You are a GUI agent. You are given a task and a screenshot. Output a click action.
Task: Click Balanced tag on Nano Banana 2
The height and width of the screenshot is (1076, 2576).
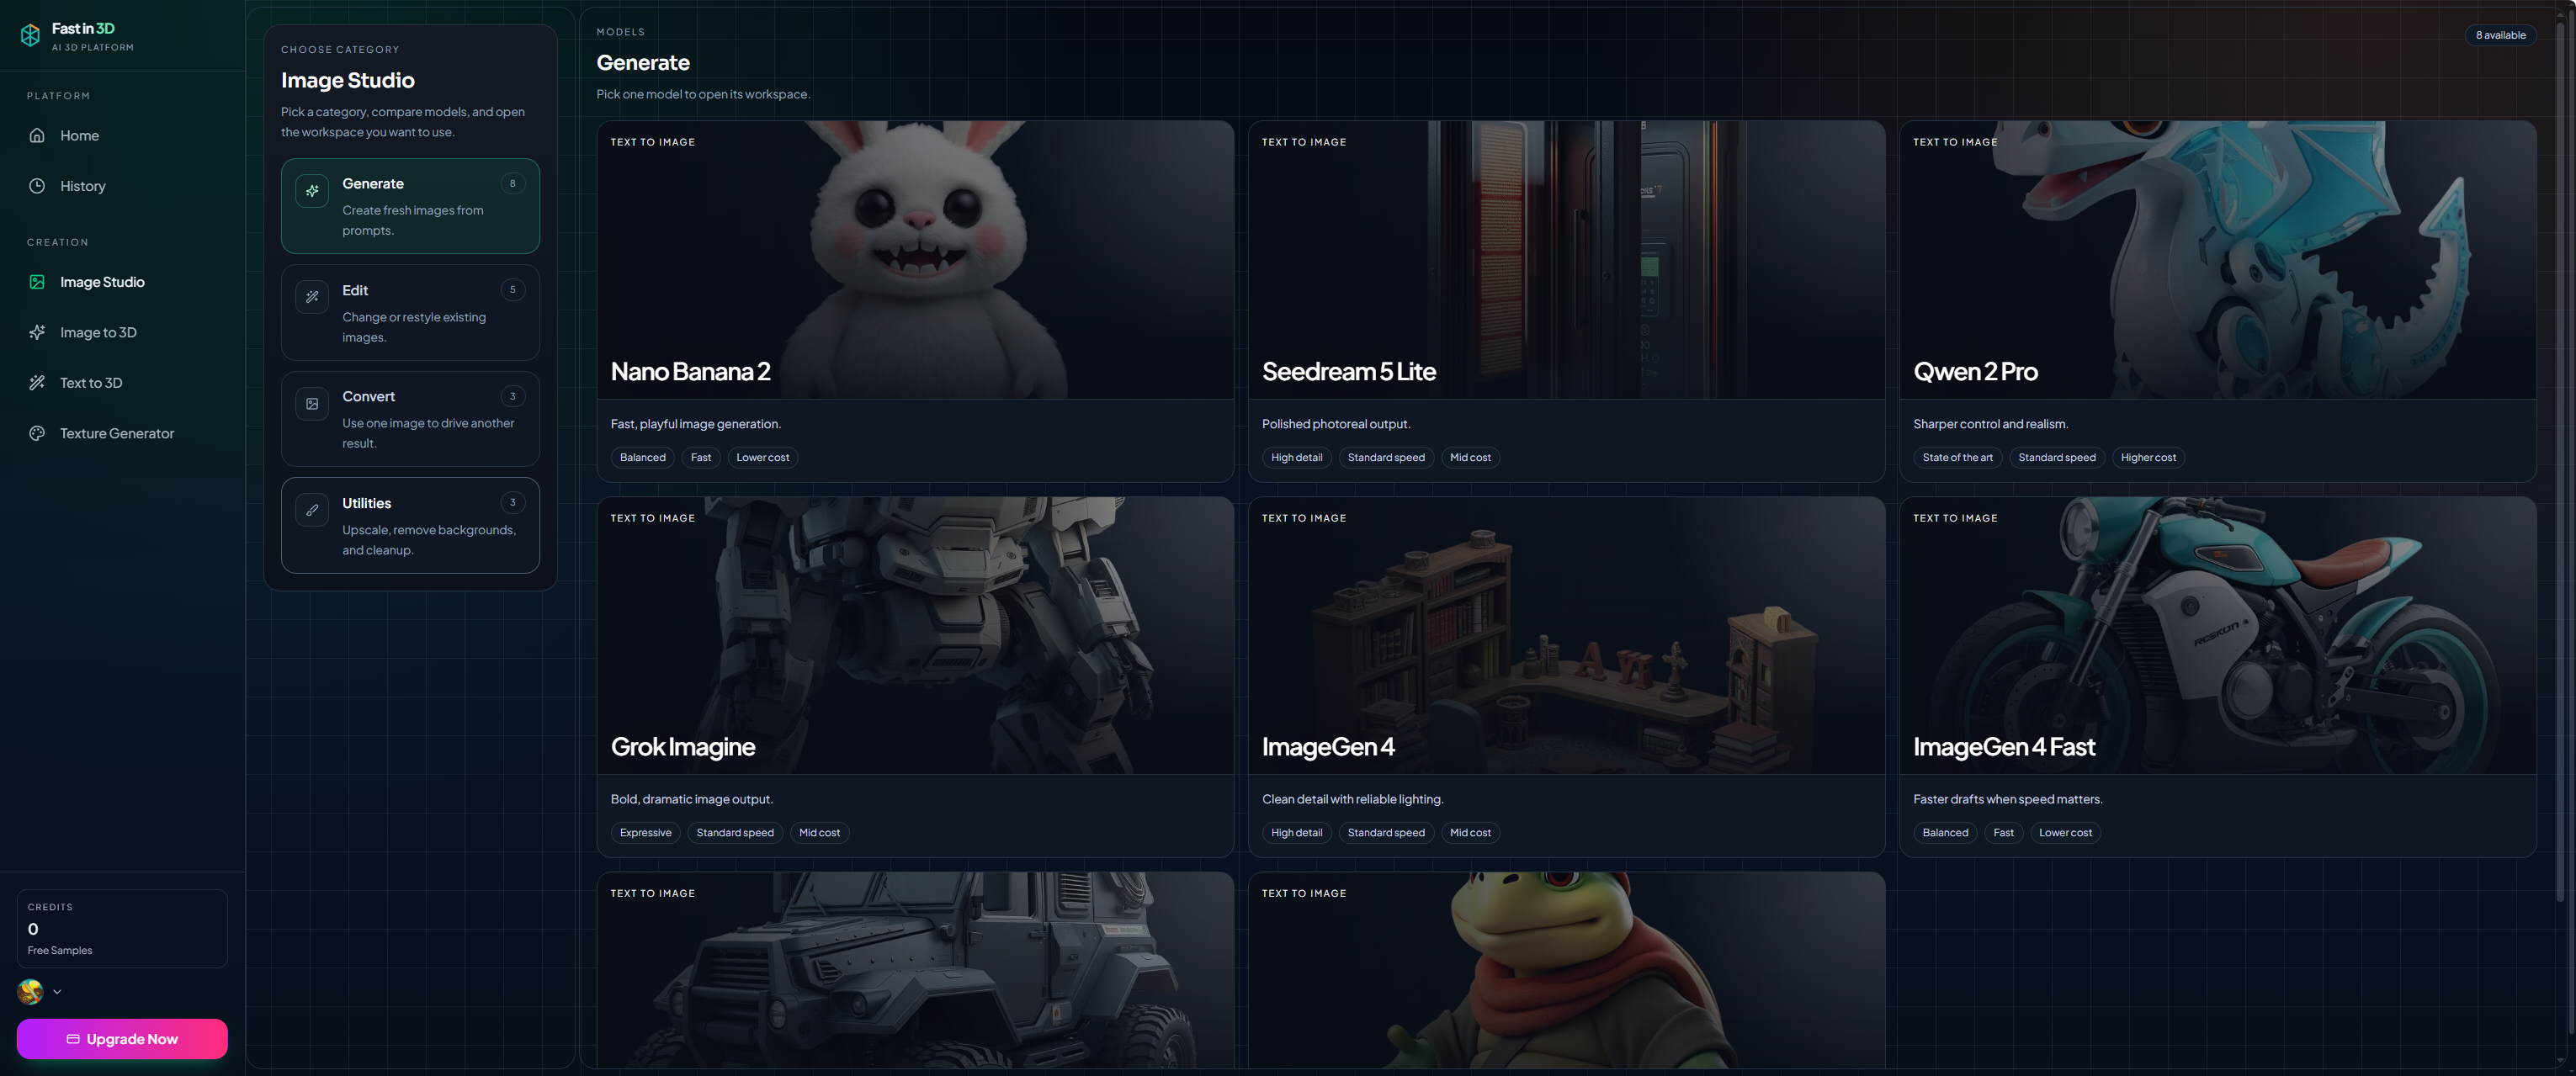coord(642,458)
